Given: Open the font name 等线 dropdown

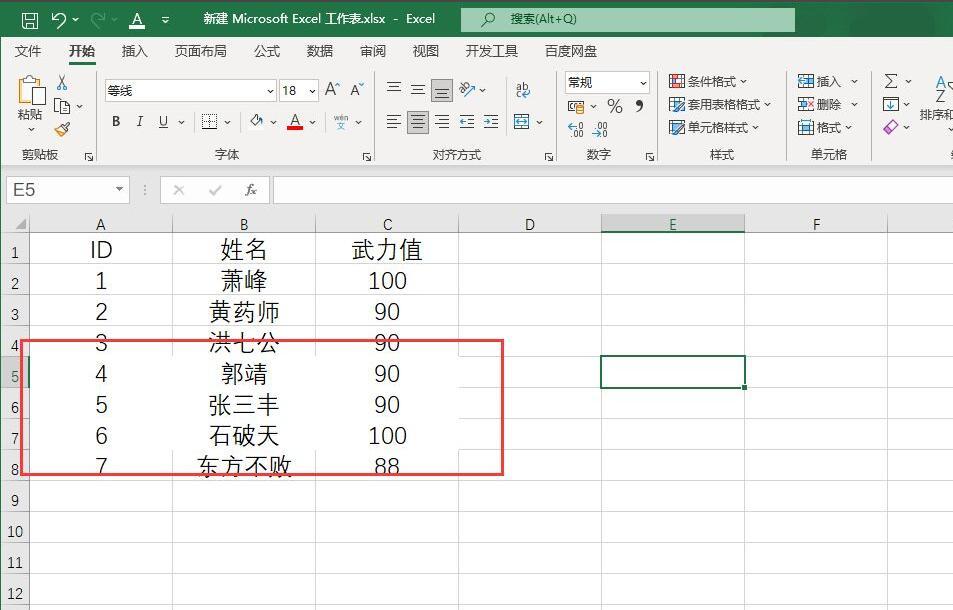Looking at the screenshot, I should tap(270, 91).
